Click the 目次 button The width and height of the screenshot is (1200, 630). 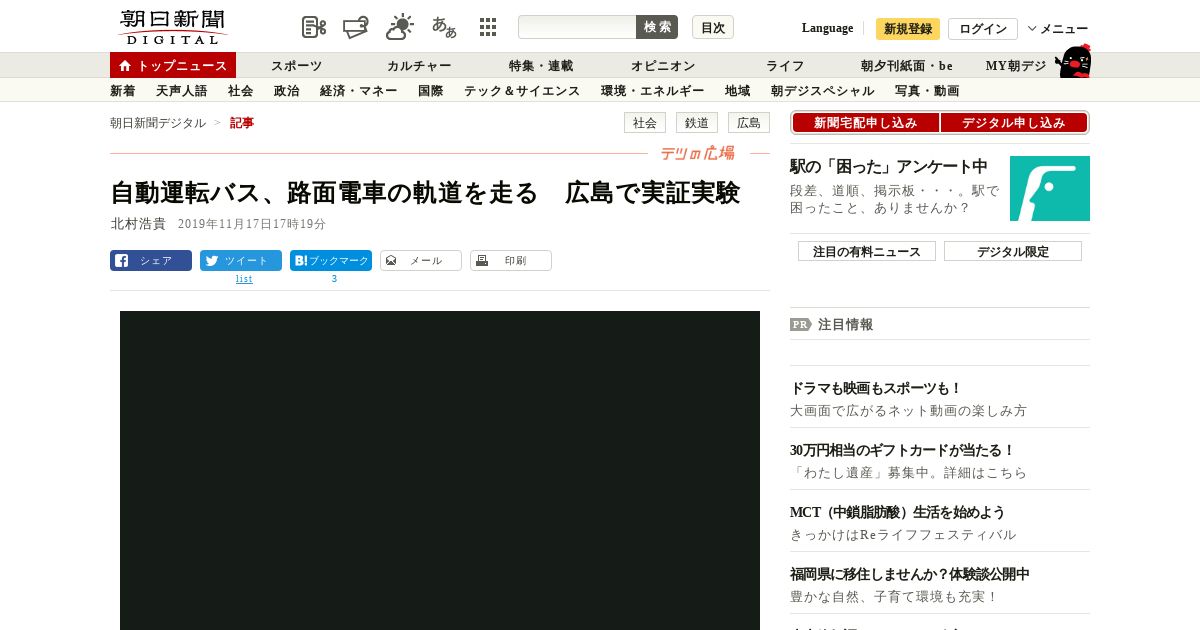[713, 27]
